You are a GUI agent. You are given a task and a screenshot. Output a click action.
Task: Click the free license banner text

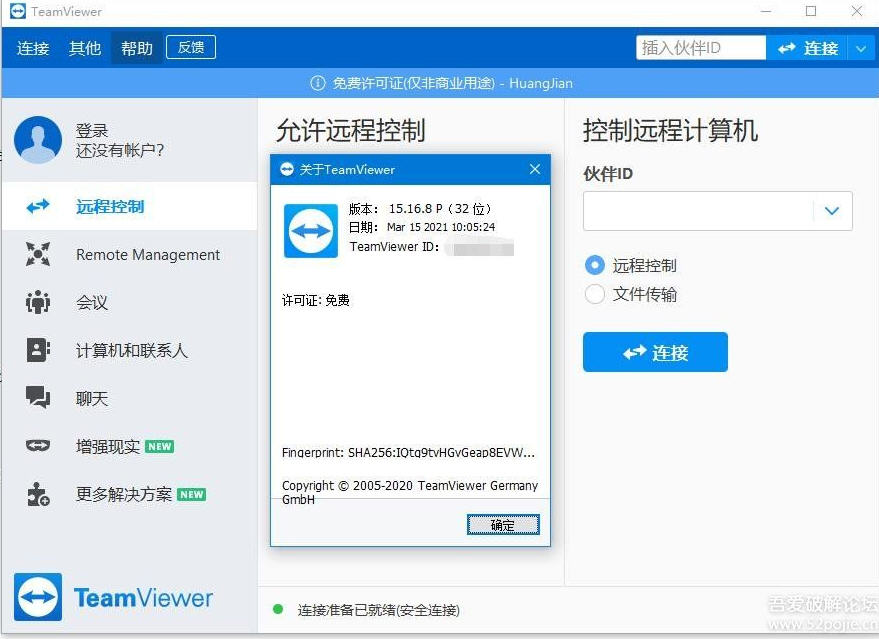[452, 84]
